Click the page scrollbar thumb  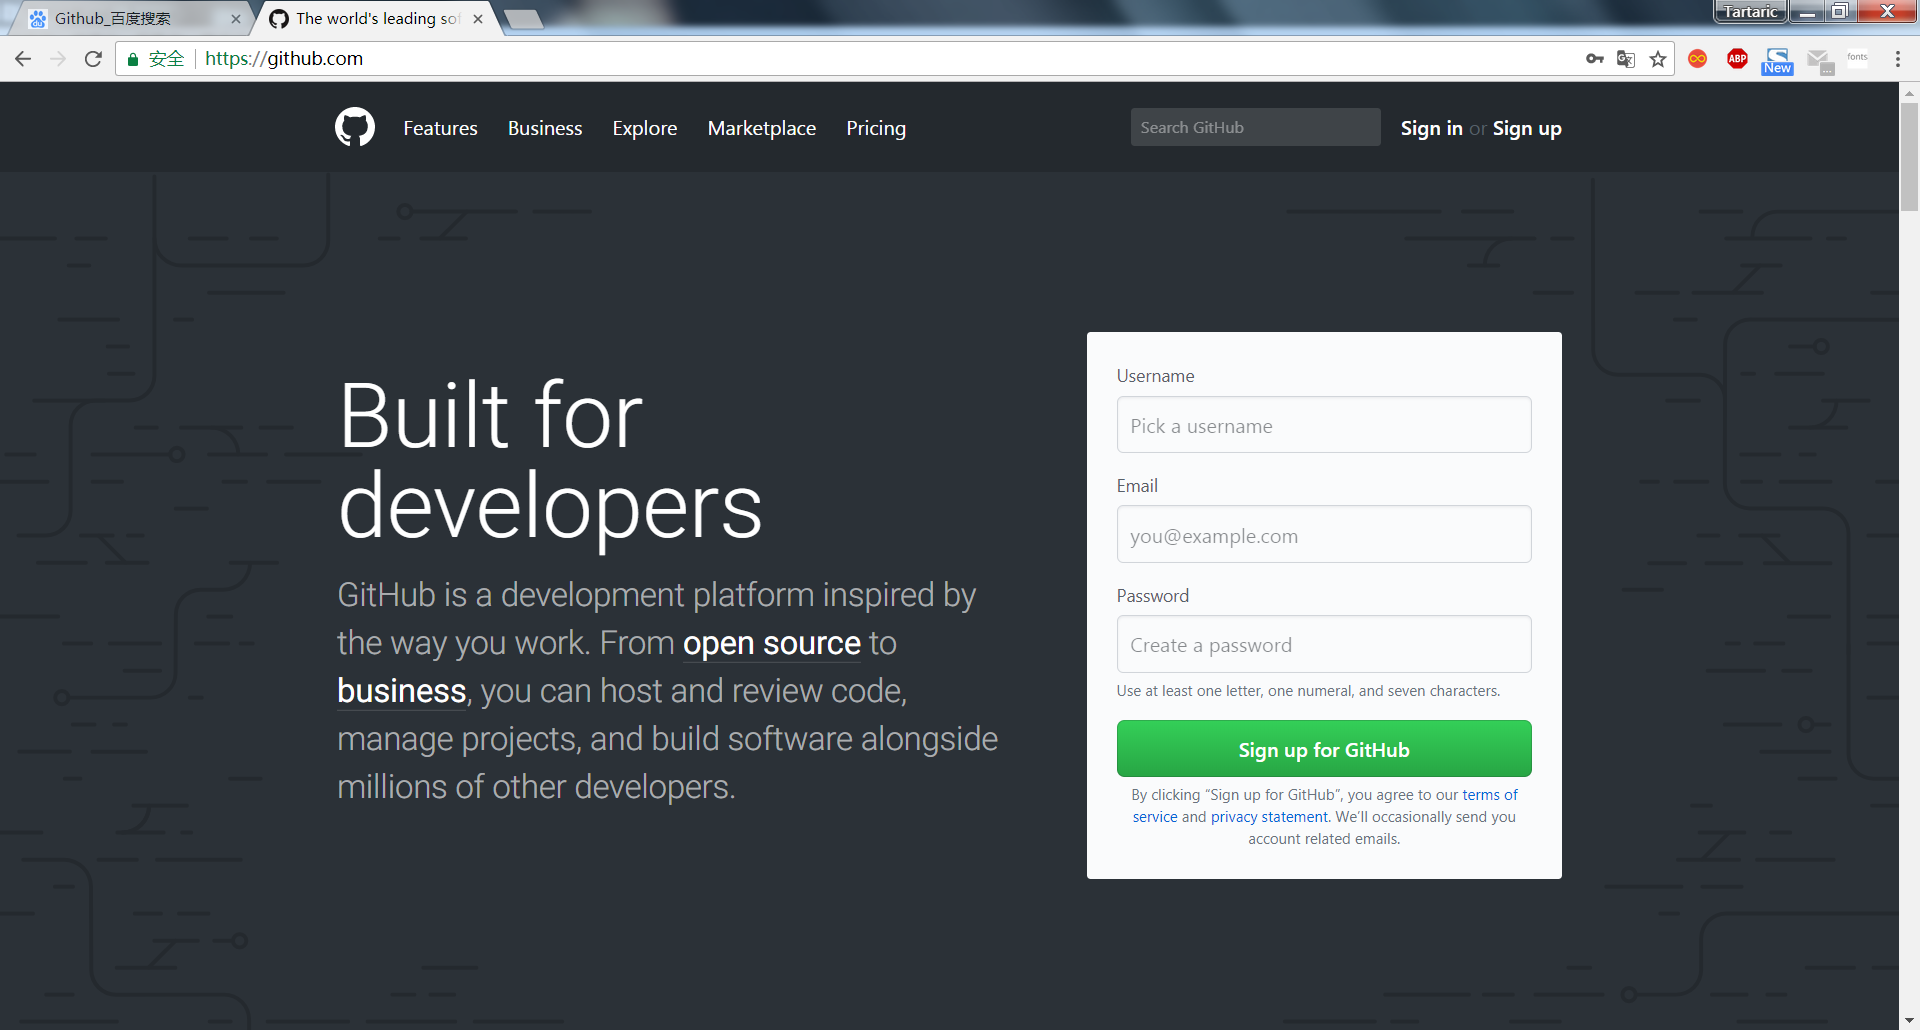coord(1910,155)
